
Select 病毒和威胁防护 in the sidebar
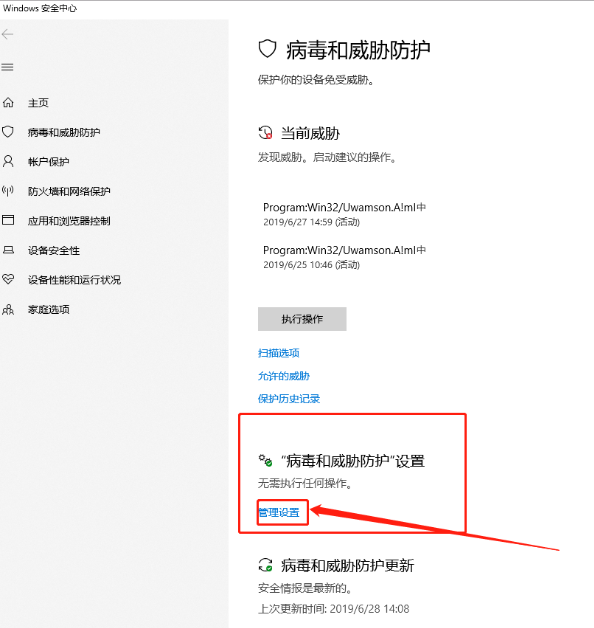coord(64,132)
